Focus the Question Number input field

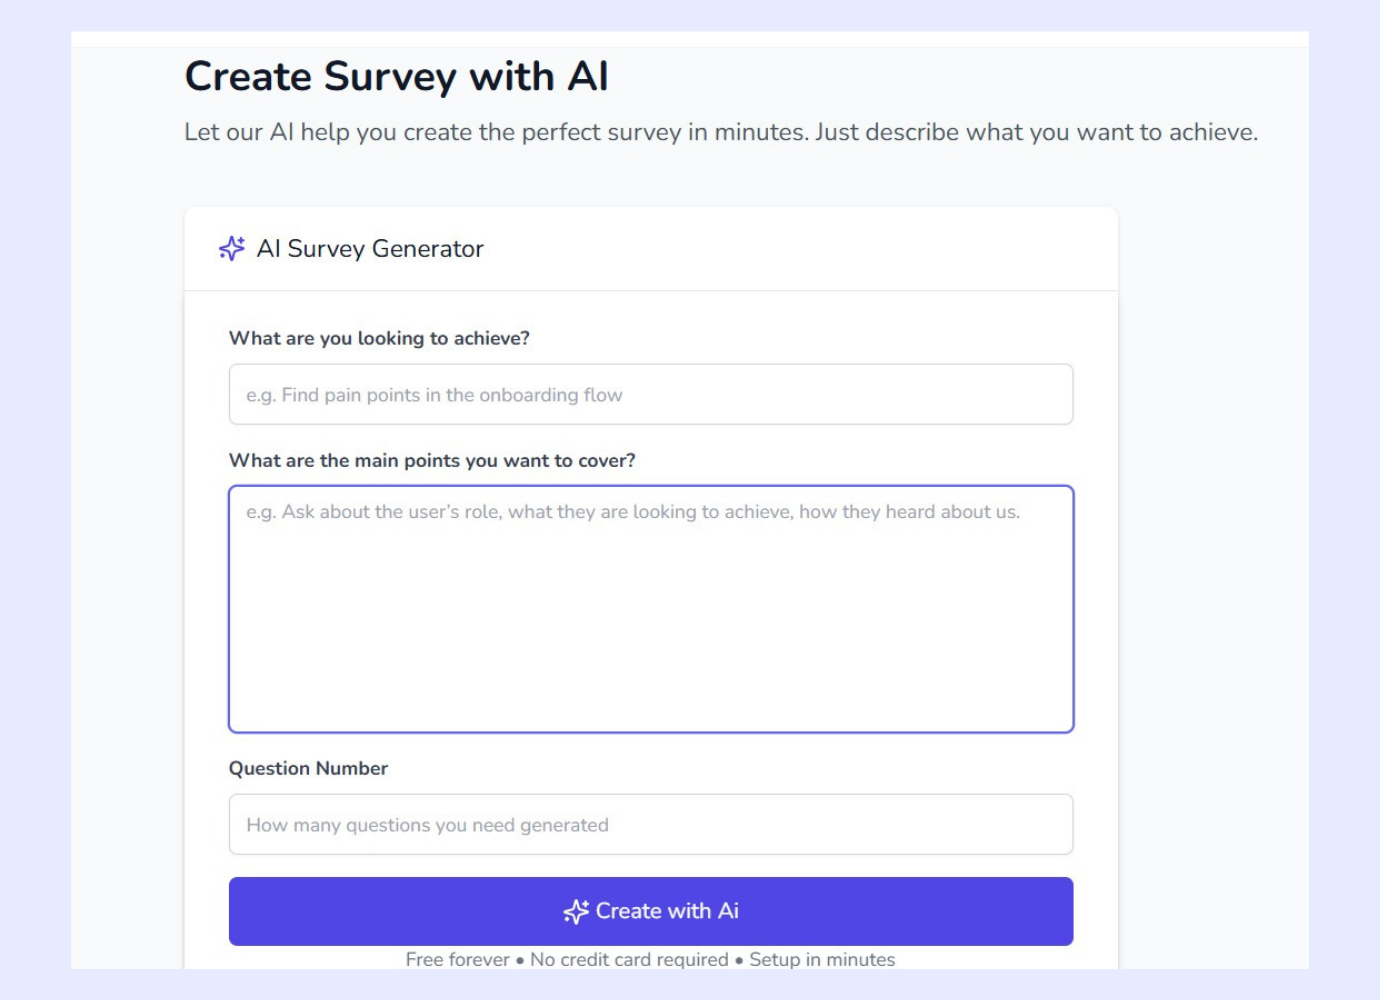pos(650,823)
